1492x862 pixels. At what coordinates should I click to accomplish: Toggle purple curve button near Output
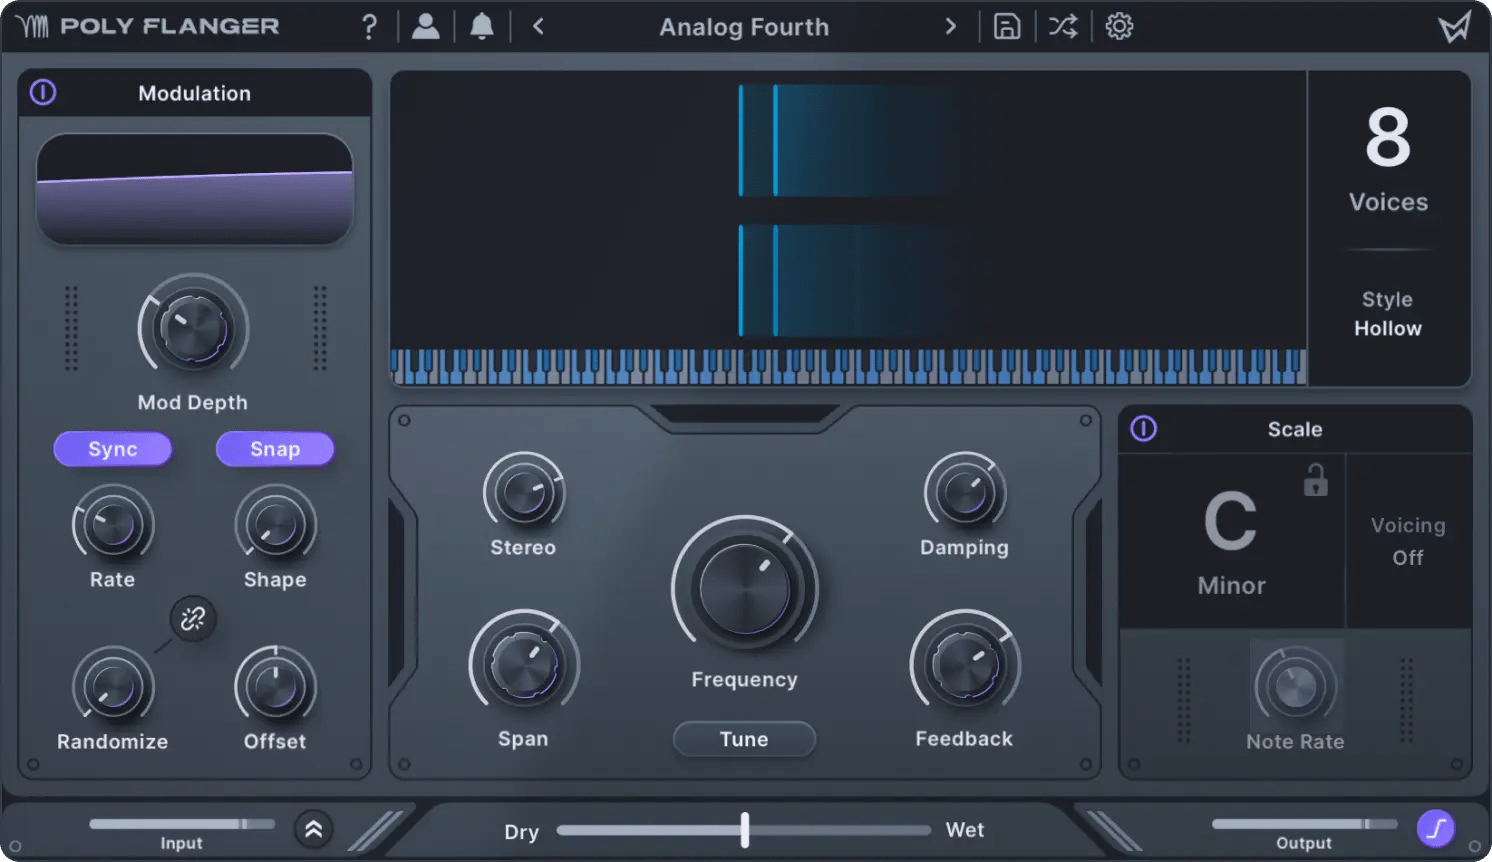(1436, 828)
